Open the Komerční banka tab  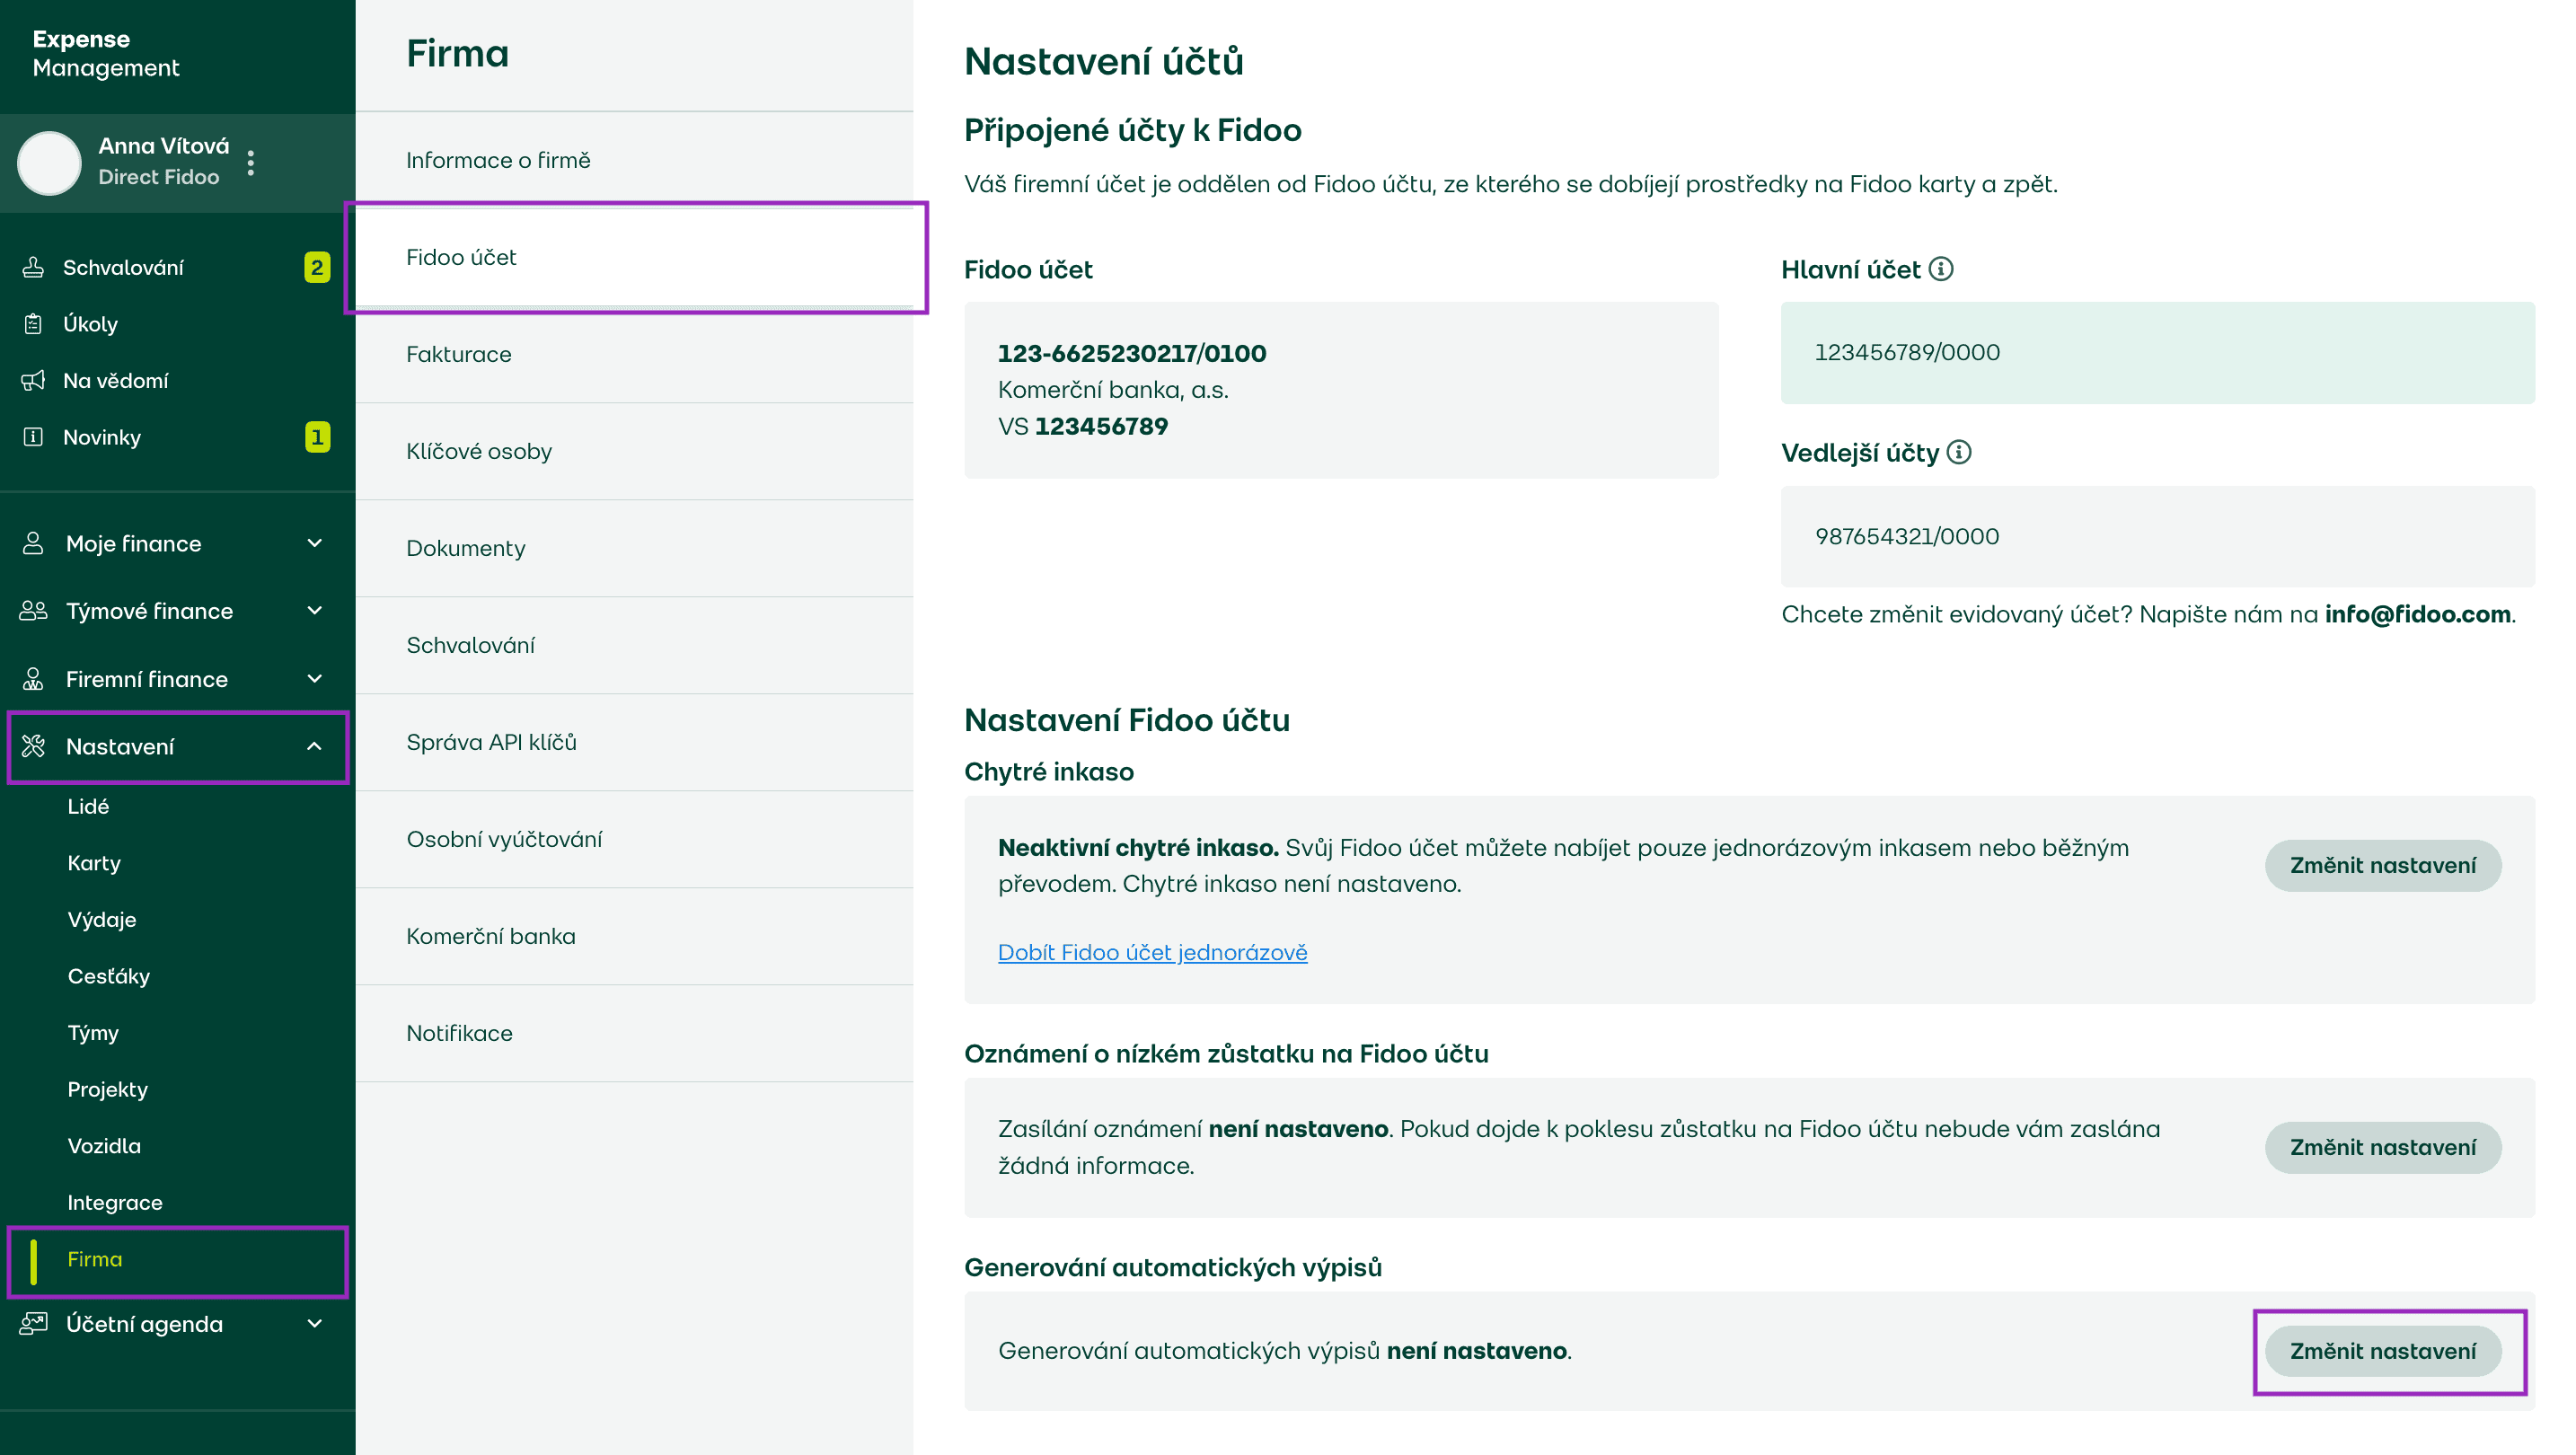(x=634, y=936)
